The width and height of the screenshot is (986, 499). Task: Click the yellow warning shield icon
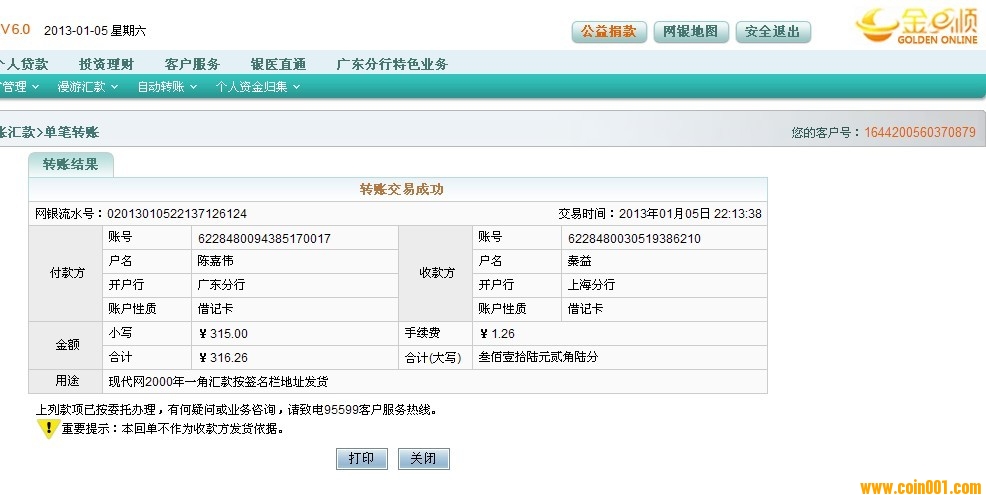47,429
